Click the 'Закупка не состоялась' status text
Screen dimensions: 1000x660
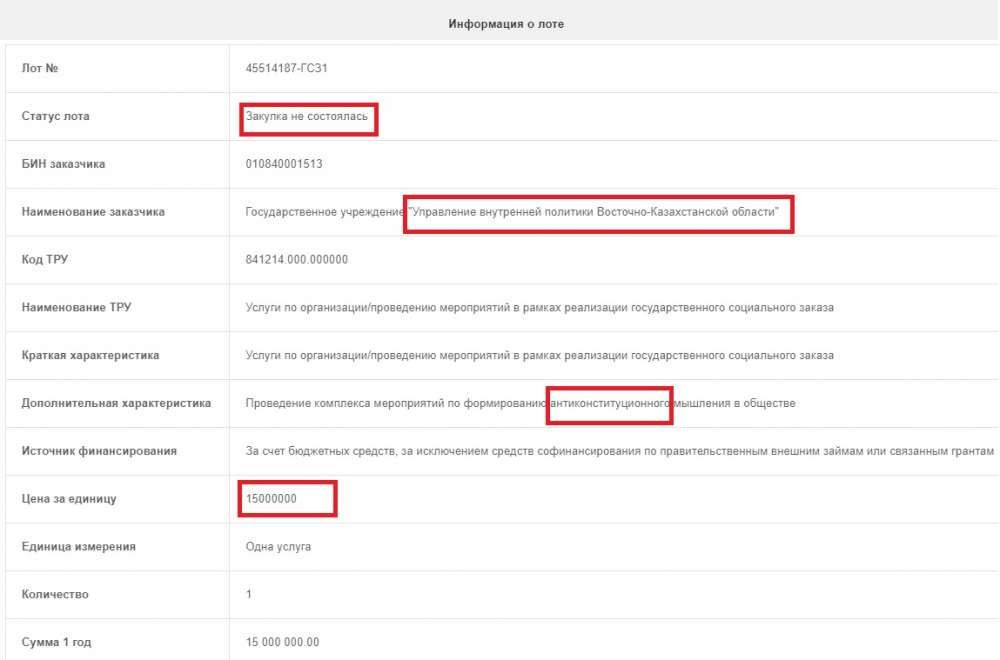coord(308,117)
